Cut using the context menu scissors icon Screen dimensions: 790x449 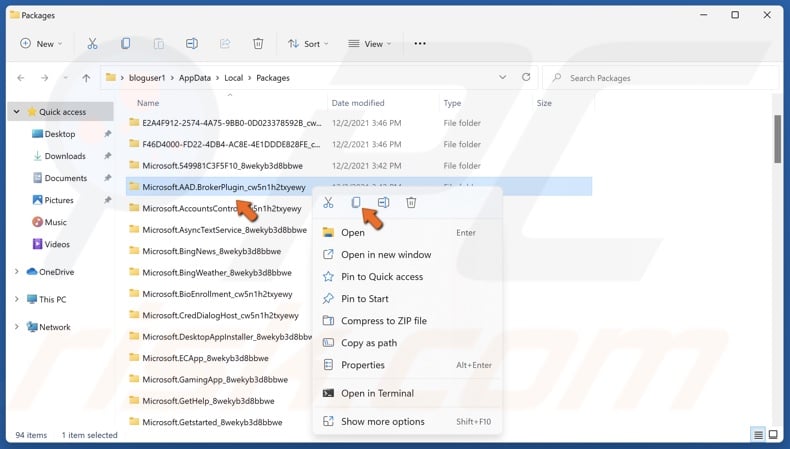coord(328,203)
